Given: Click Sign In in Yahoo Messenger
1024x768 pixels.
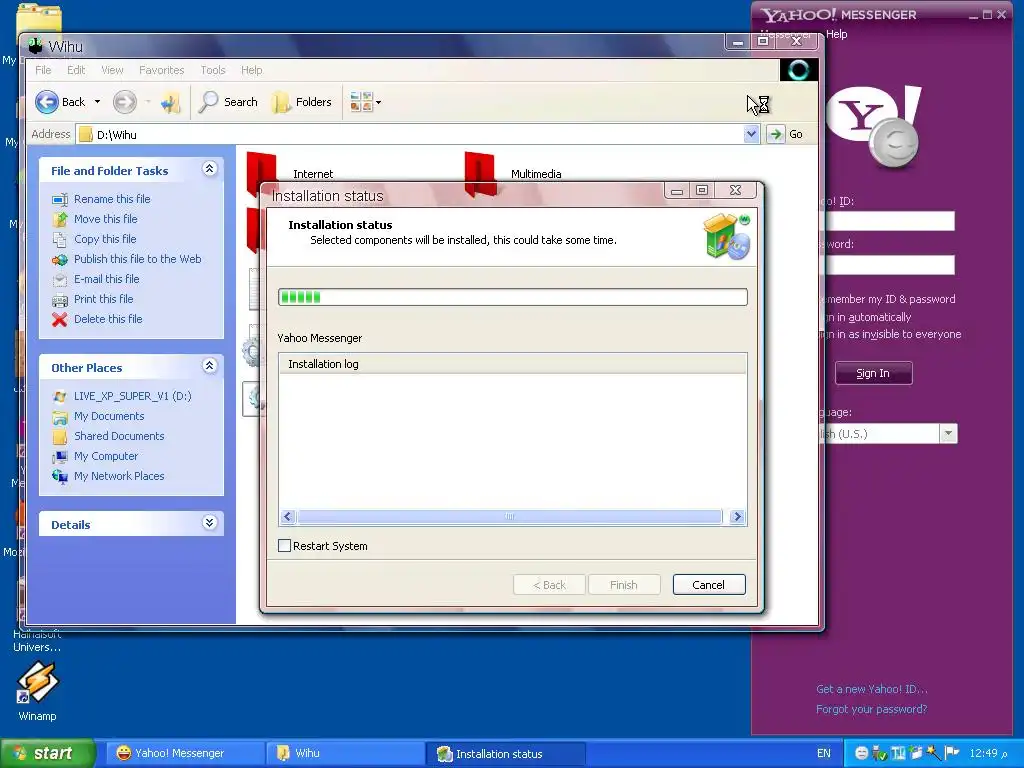Looking at the screenshot, I should (x=873, y=373).
